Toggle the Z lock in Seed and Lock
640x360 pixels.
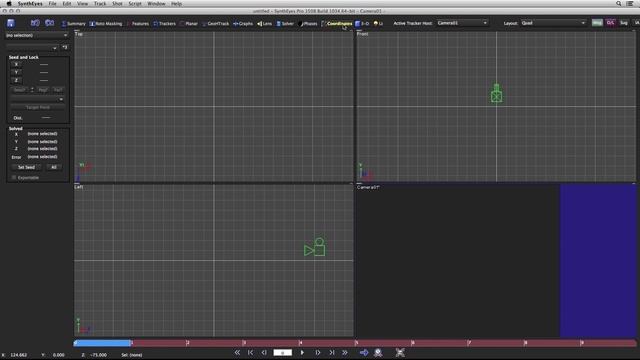pos(16,80)
